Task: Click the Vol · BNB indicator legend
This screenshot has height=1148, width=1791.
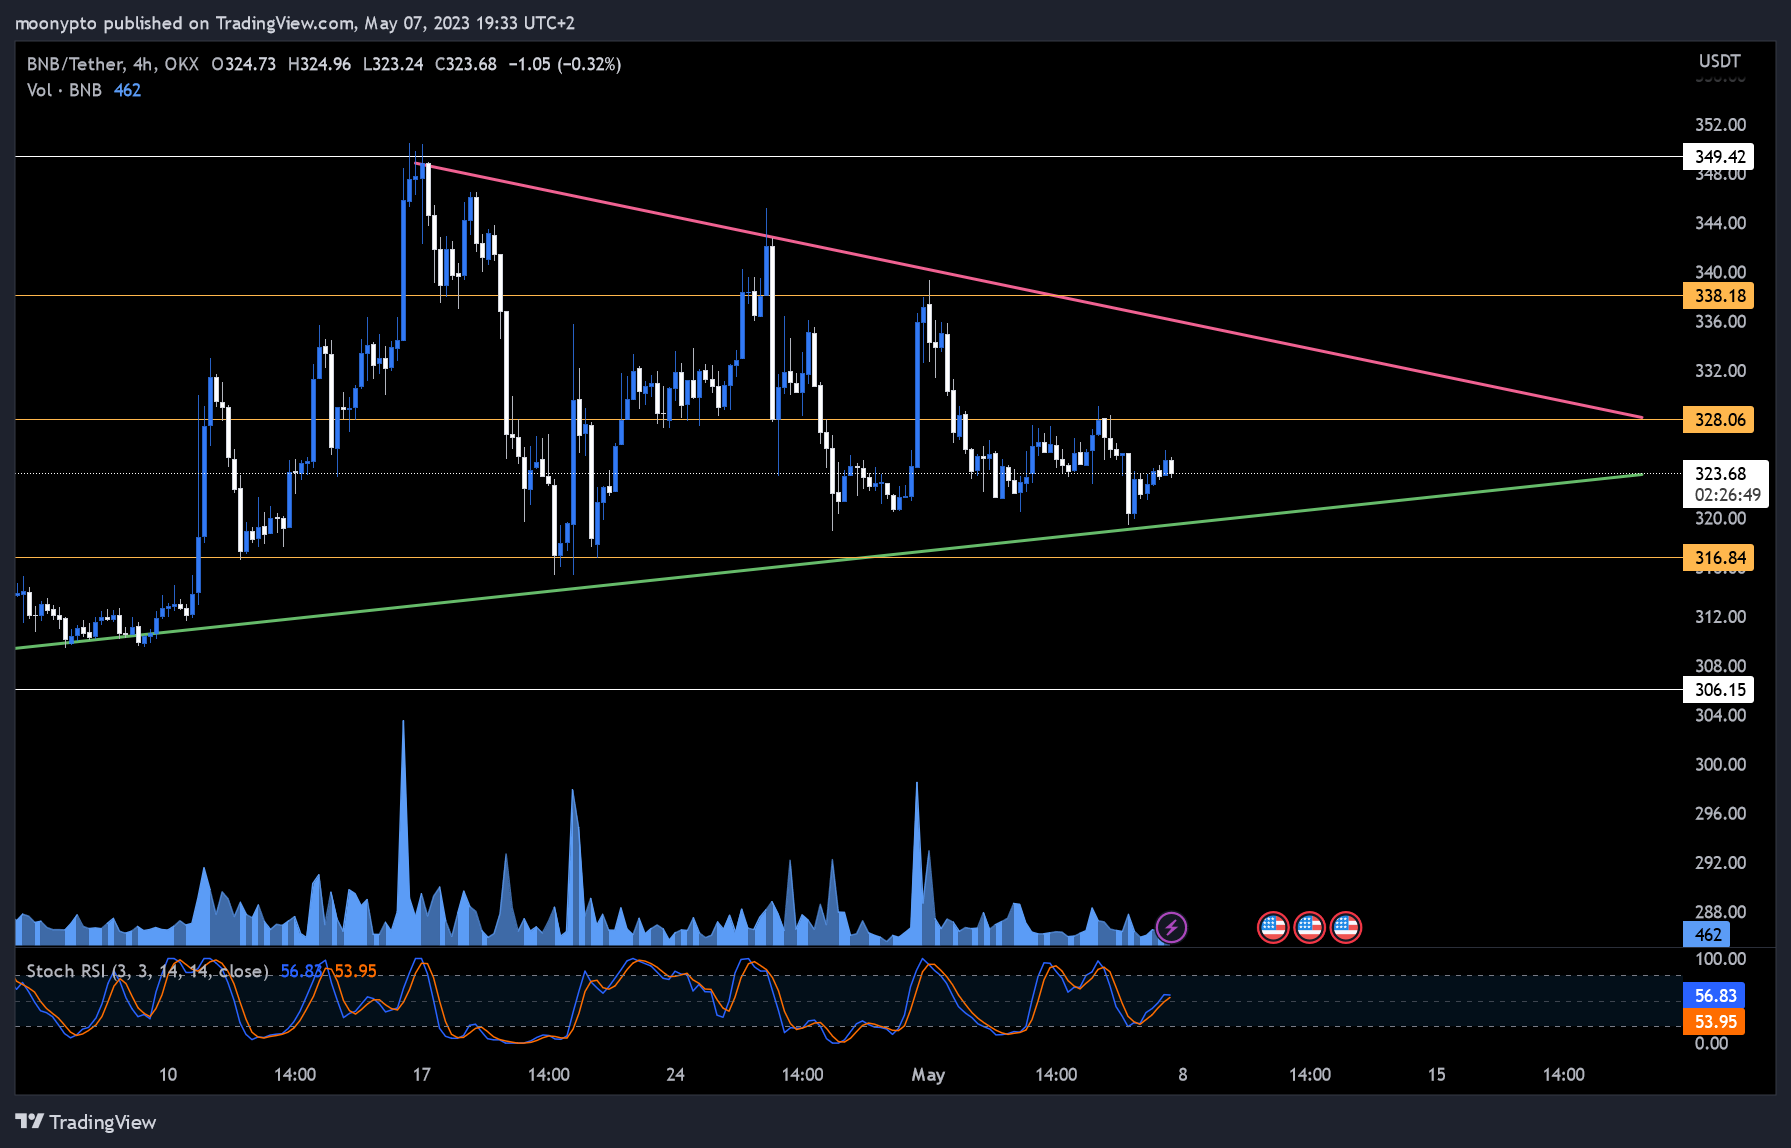Action: point(64,90)
